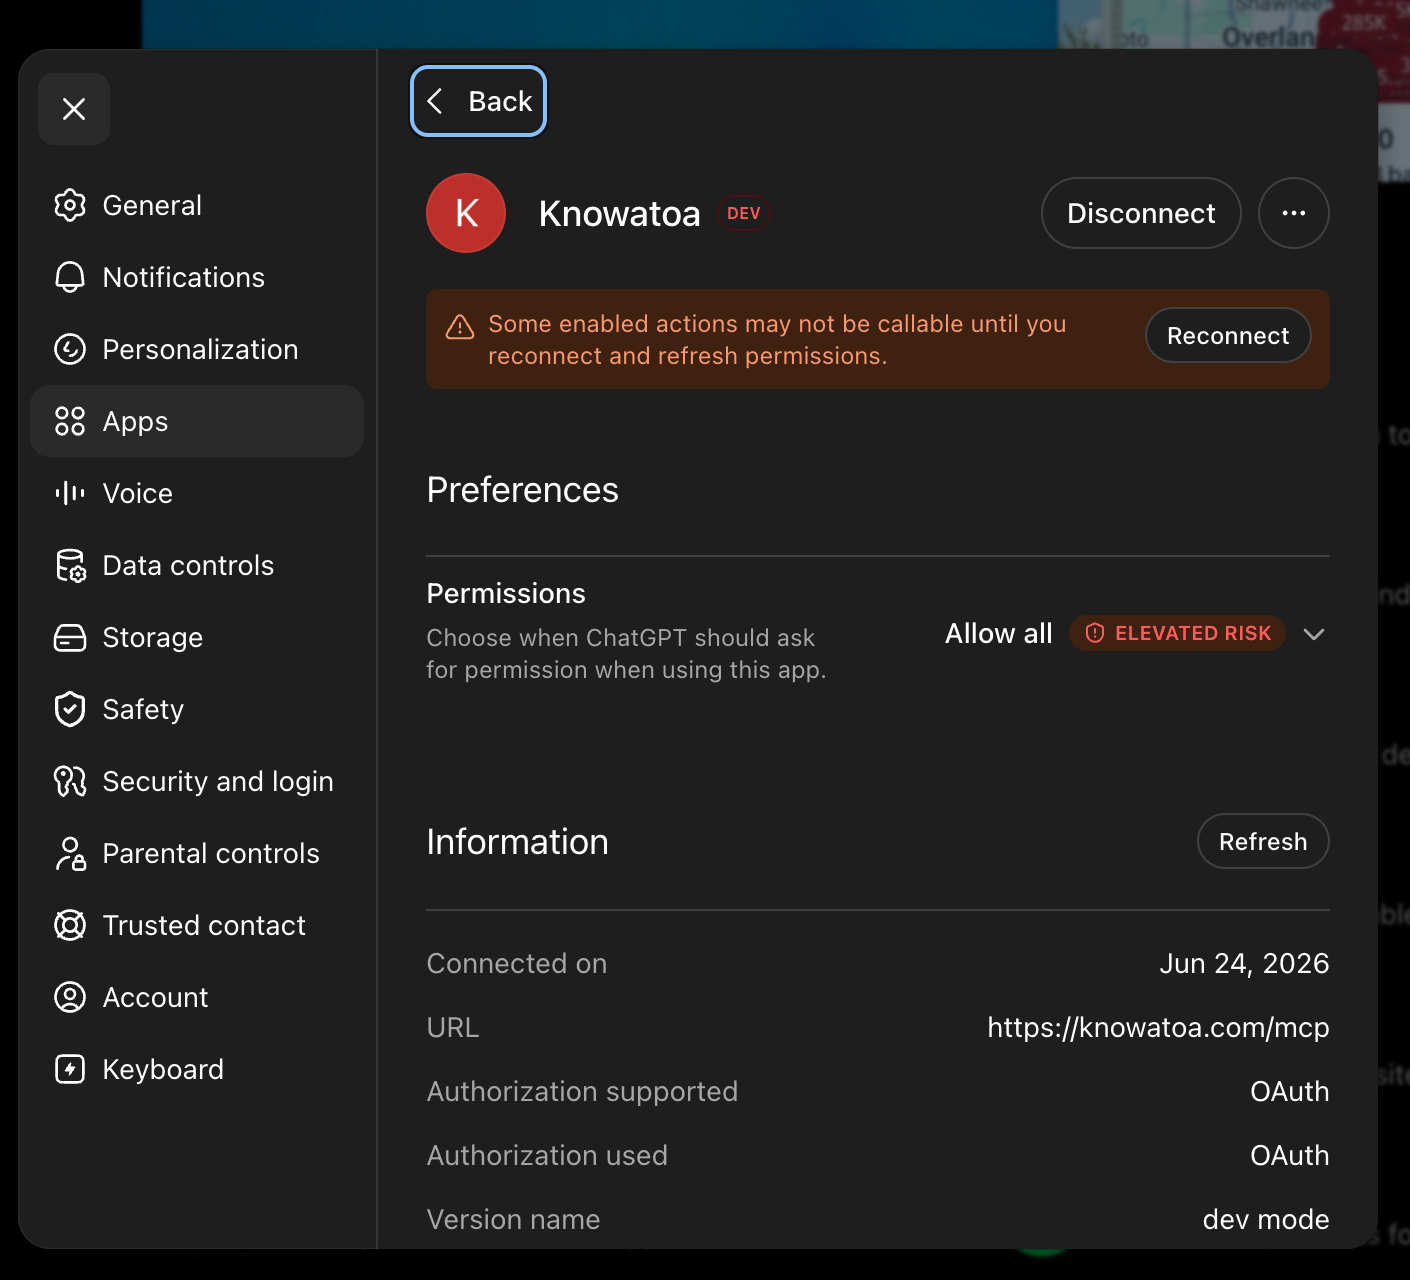This screenshot has height=1280, width=1410.
Task: Click the ELEVATED RISK badge
Action: [x=1177, y=633]
